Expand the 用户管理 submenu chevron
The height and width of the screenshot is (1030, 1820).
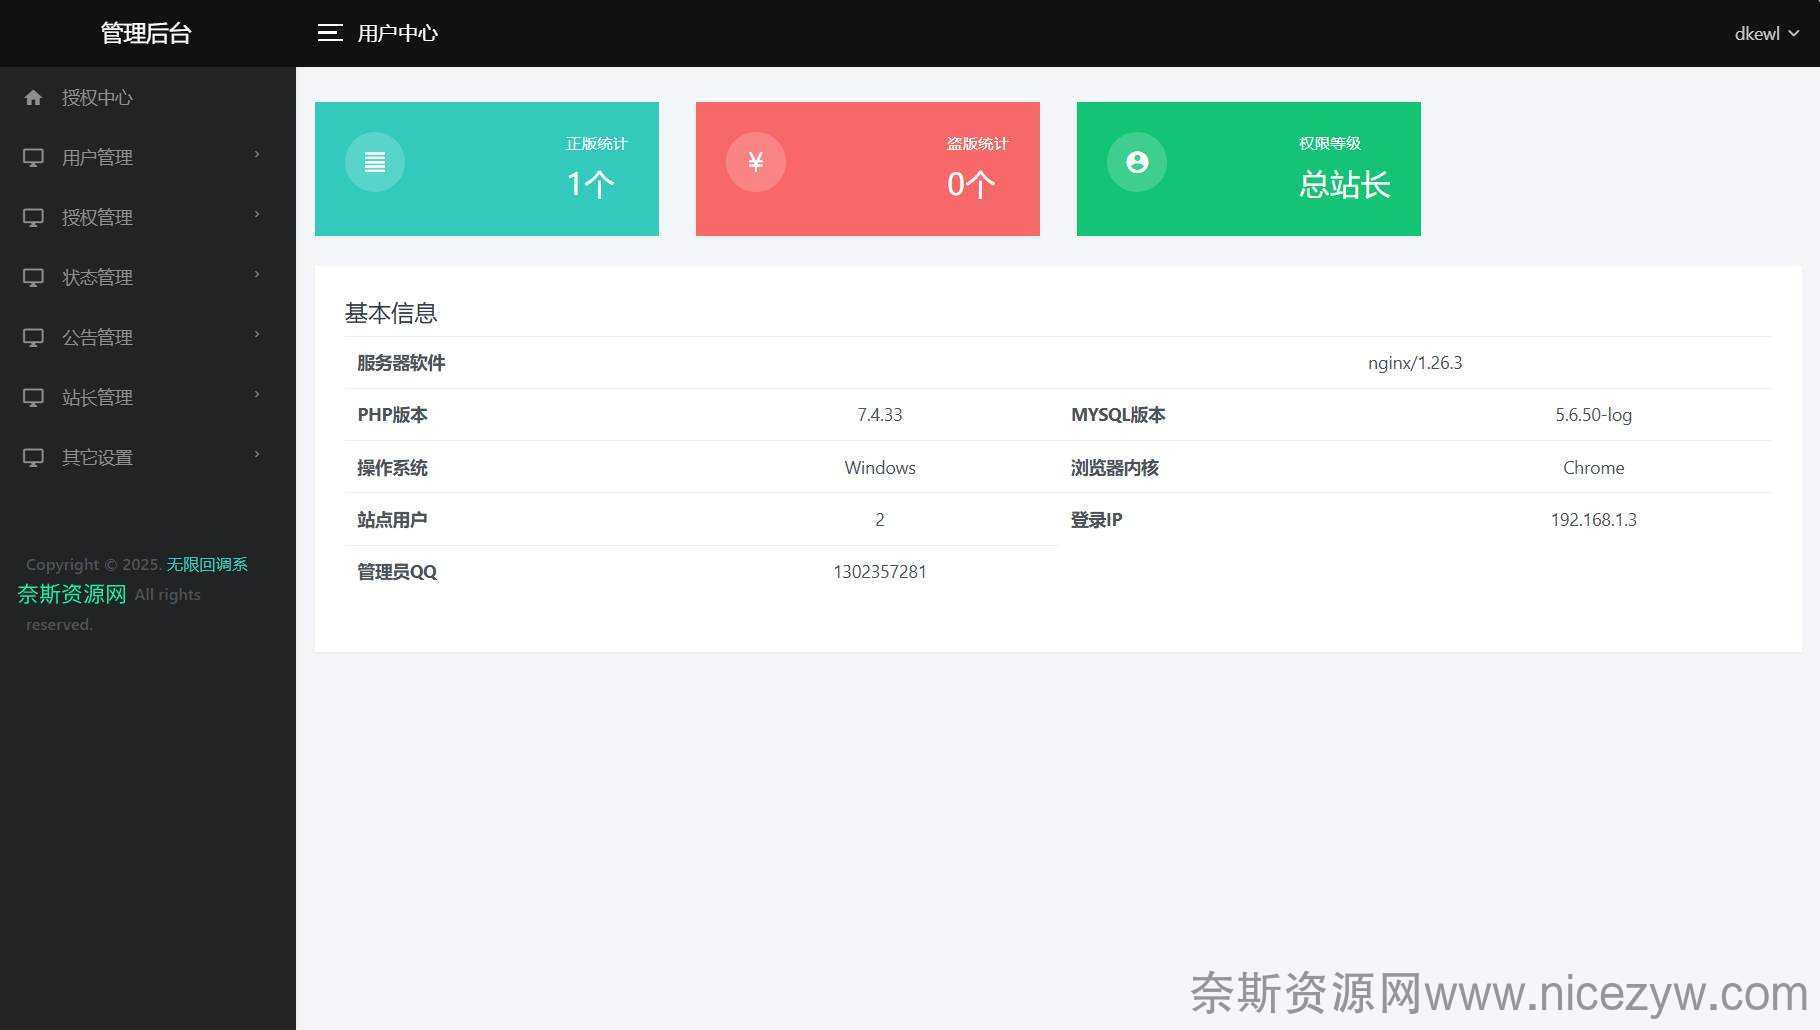click(x=257, y=154)
